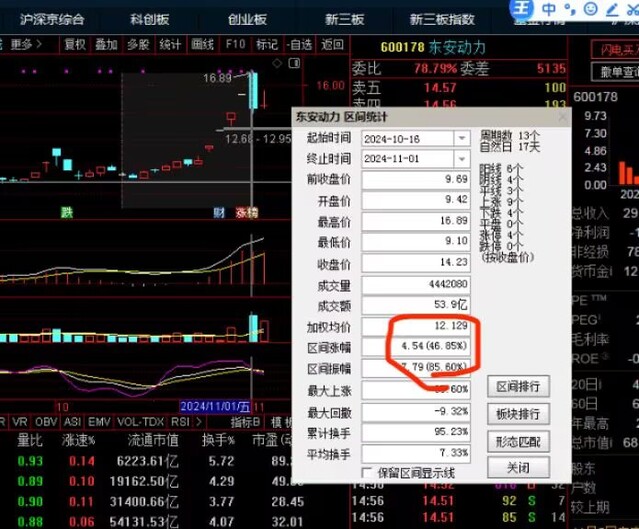Click the 流通市值 column header
Viewport: 639px width, 529px height.
tap(153, 440)
